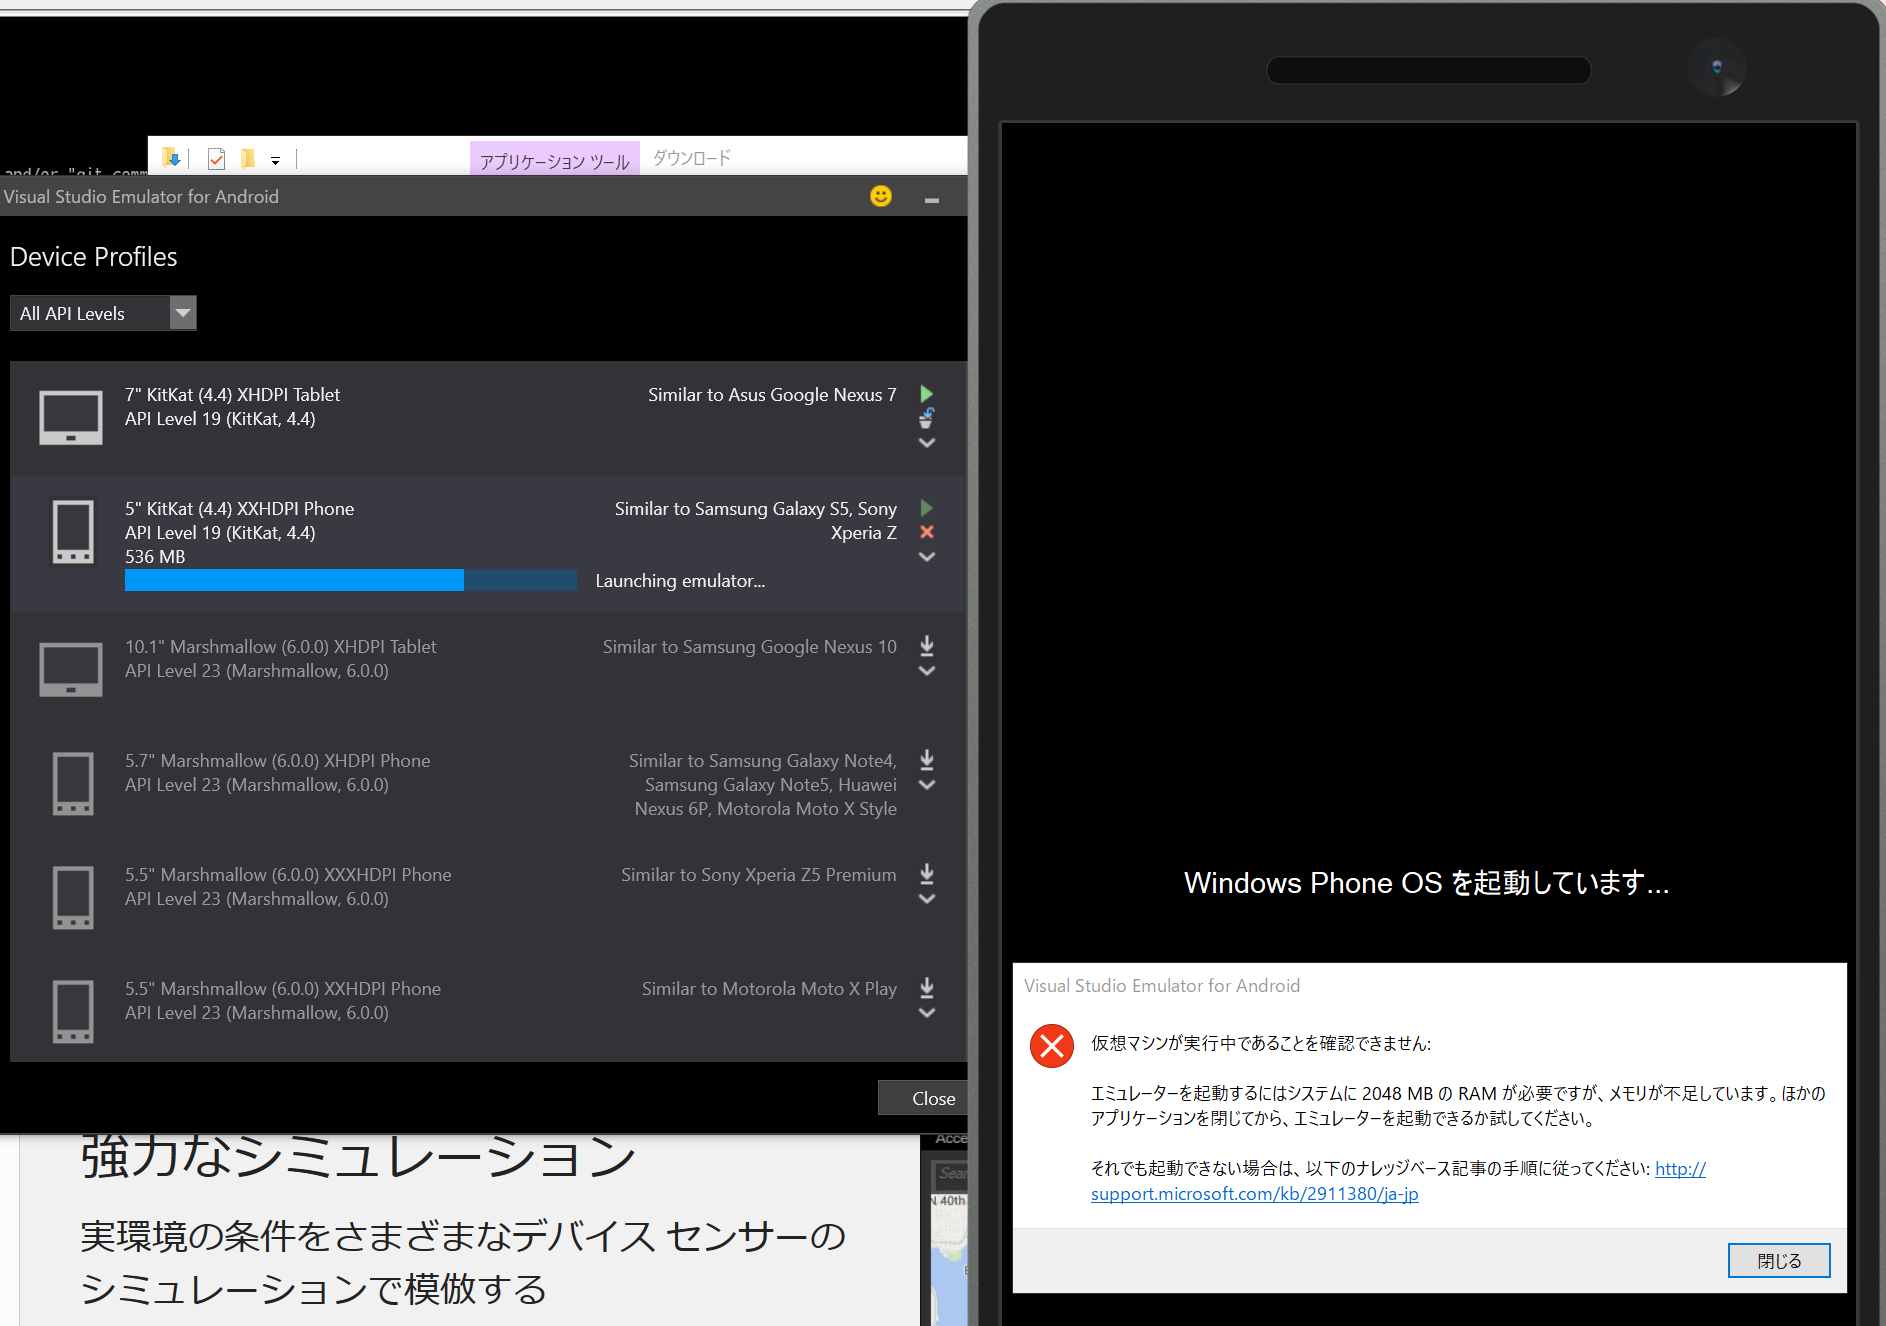Click the uninstall icon for the 7" KitKat Tablet
The height and width of the screenshot is (1326, 1886).
(x=926, y=418)
